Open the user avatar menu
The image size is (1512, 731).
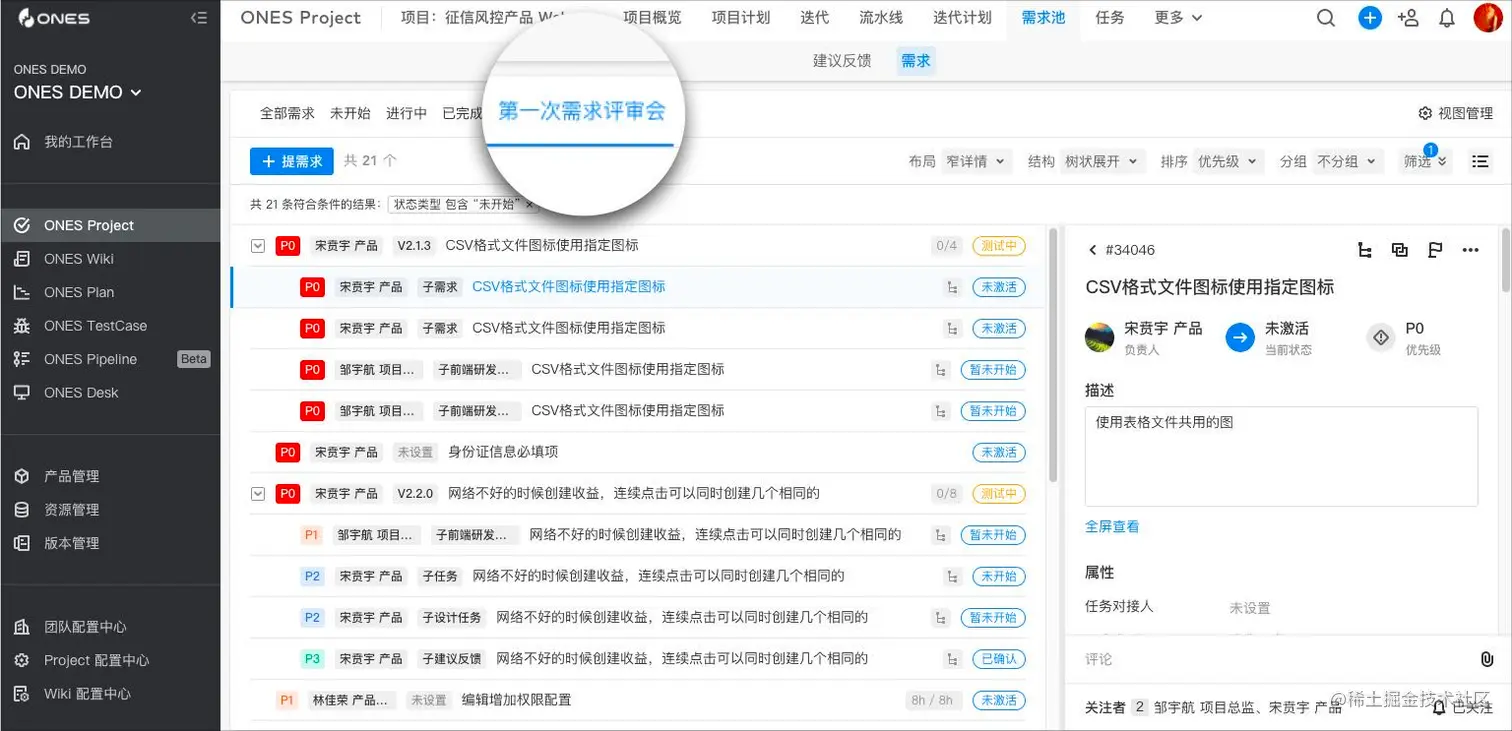pyautogui.click(x=1488, y=18)
